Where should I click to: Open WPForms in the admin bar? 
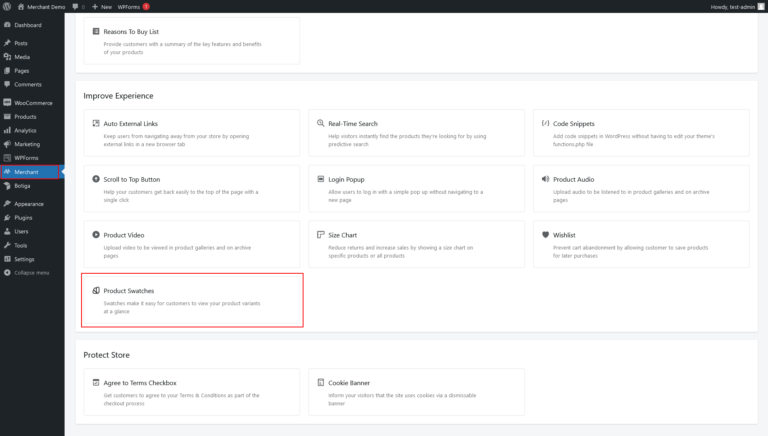(129, 7)
